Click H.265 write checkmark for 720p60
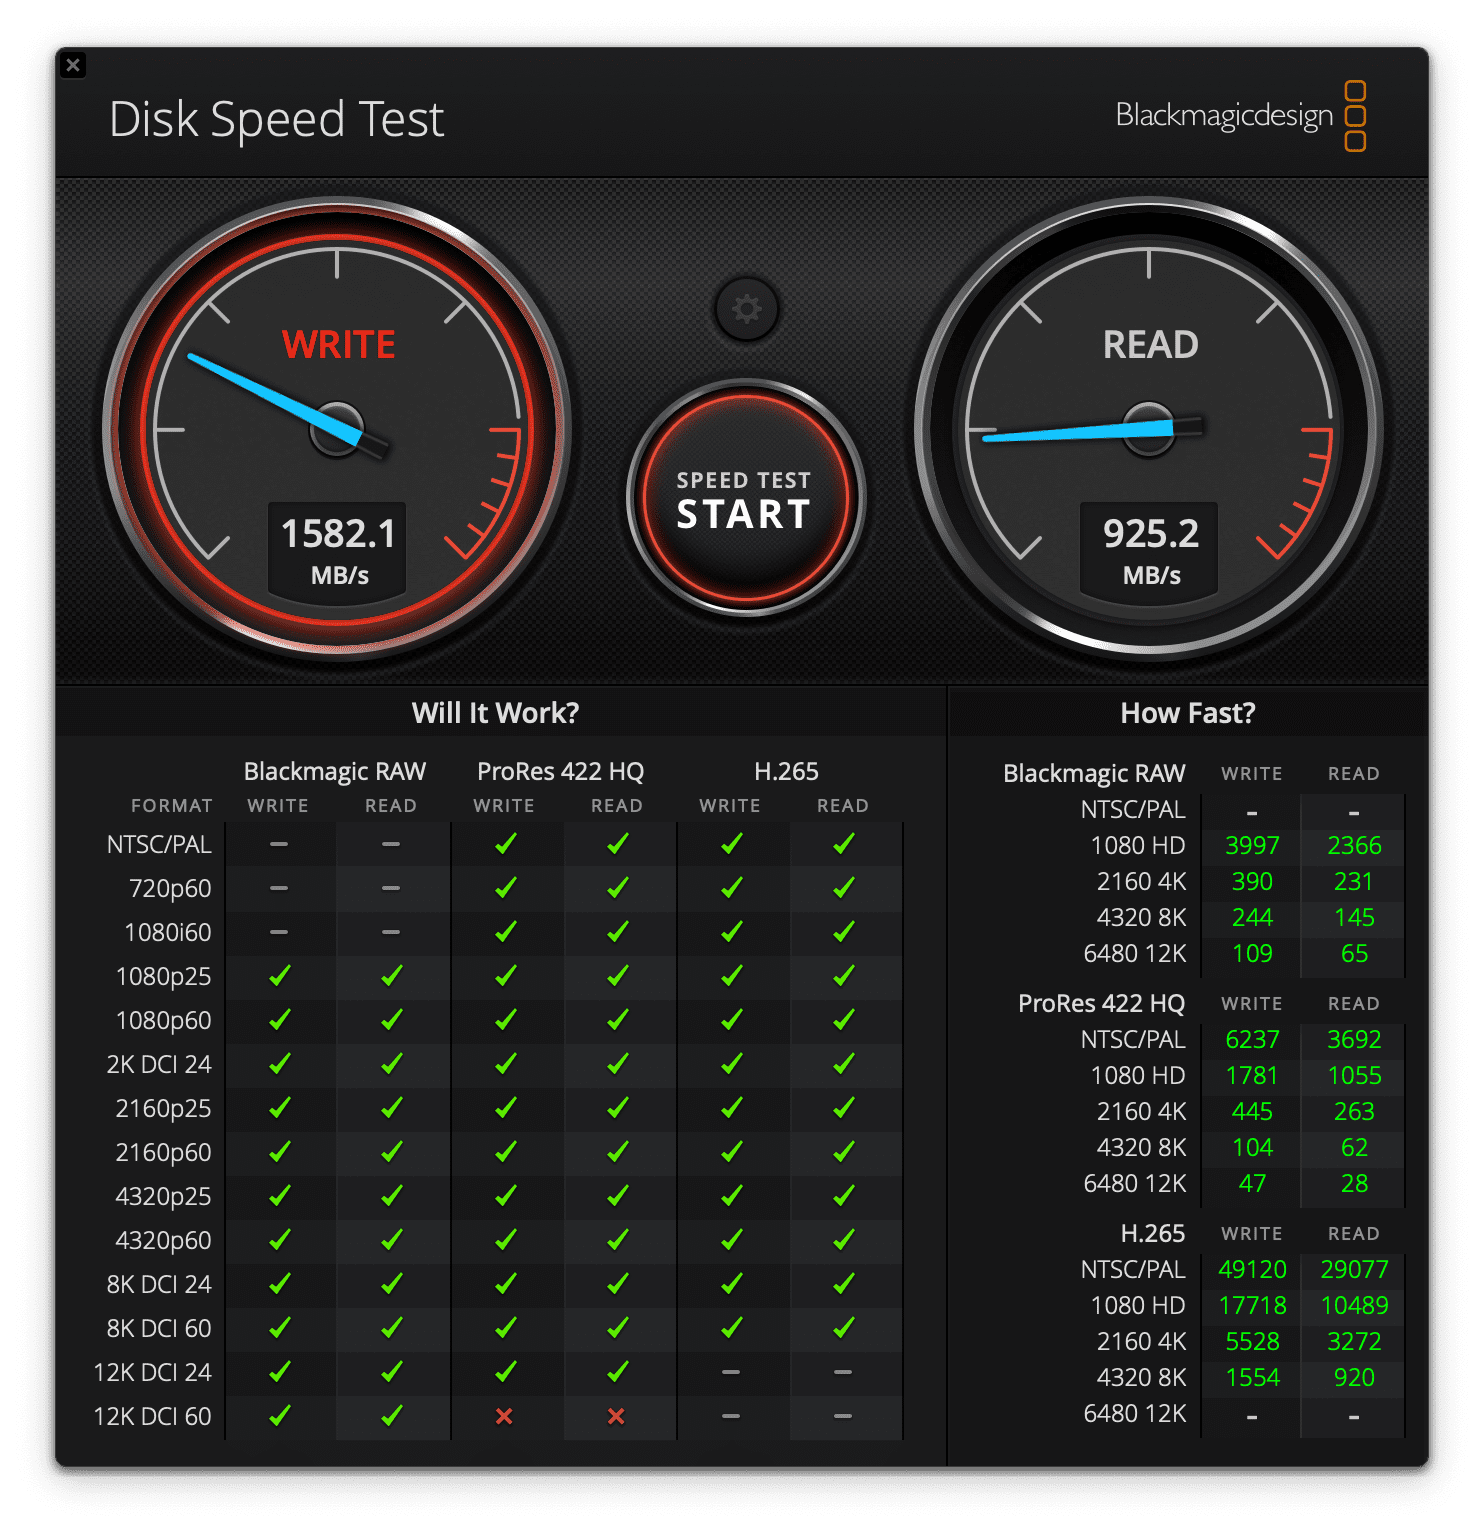 (732, 888)
